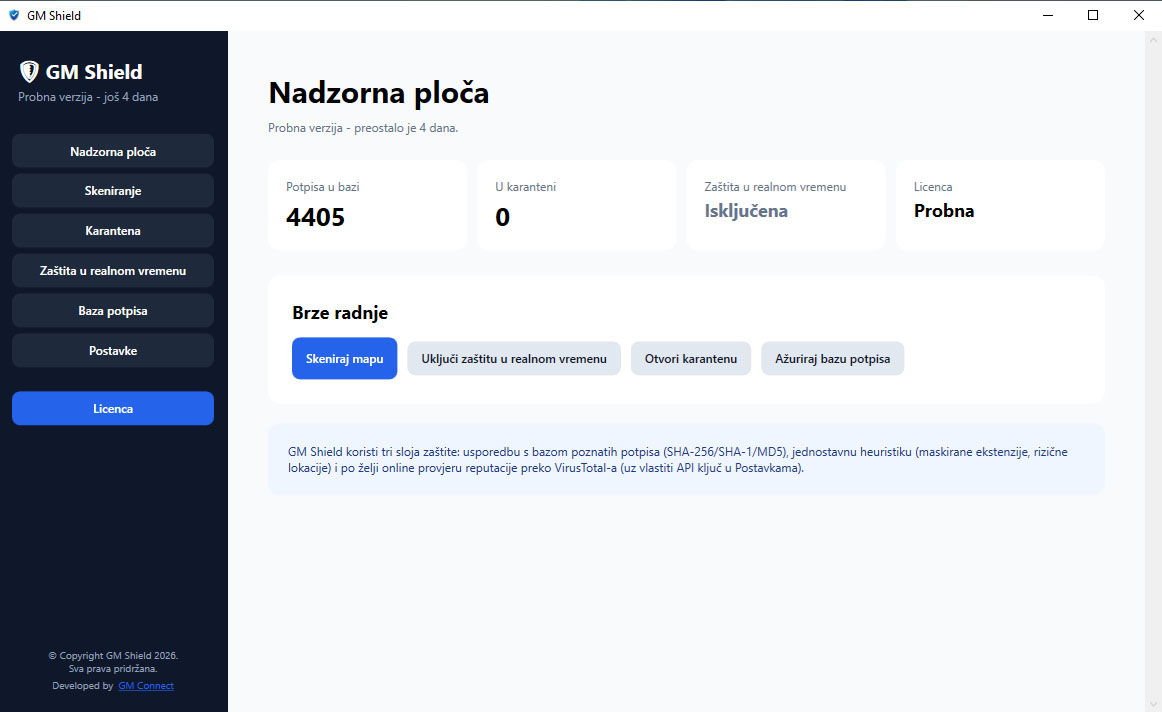
Task: Click the Brze radnje section heading
Action: coord(340,313)
